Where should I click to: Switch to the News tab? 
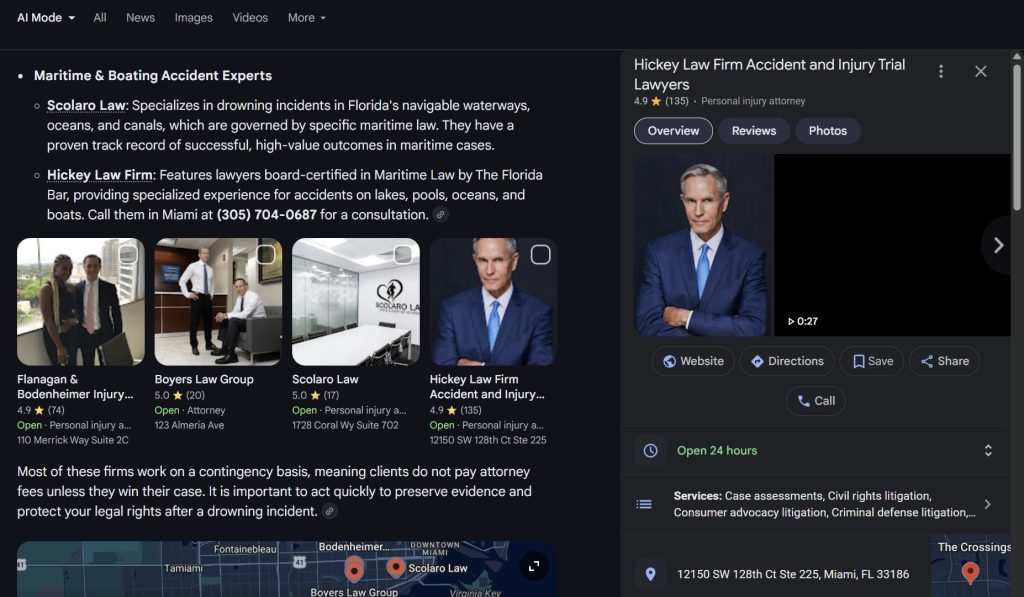tap(140, 18)
